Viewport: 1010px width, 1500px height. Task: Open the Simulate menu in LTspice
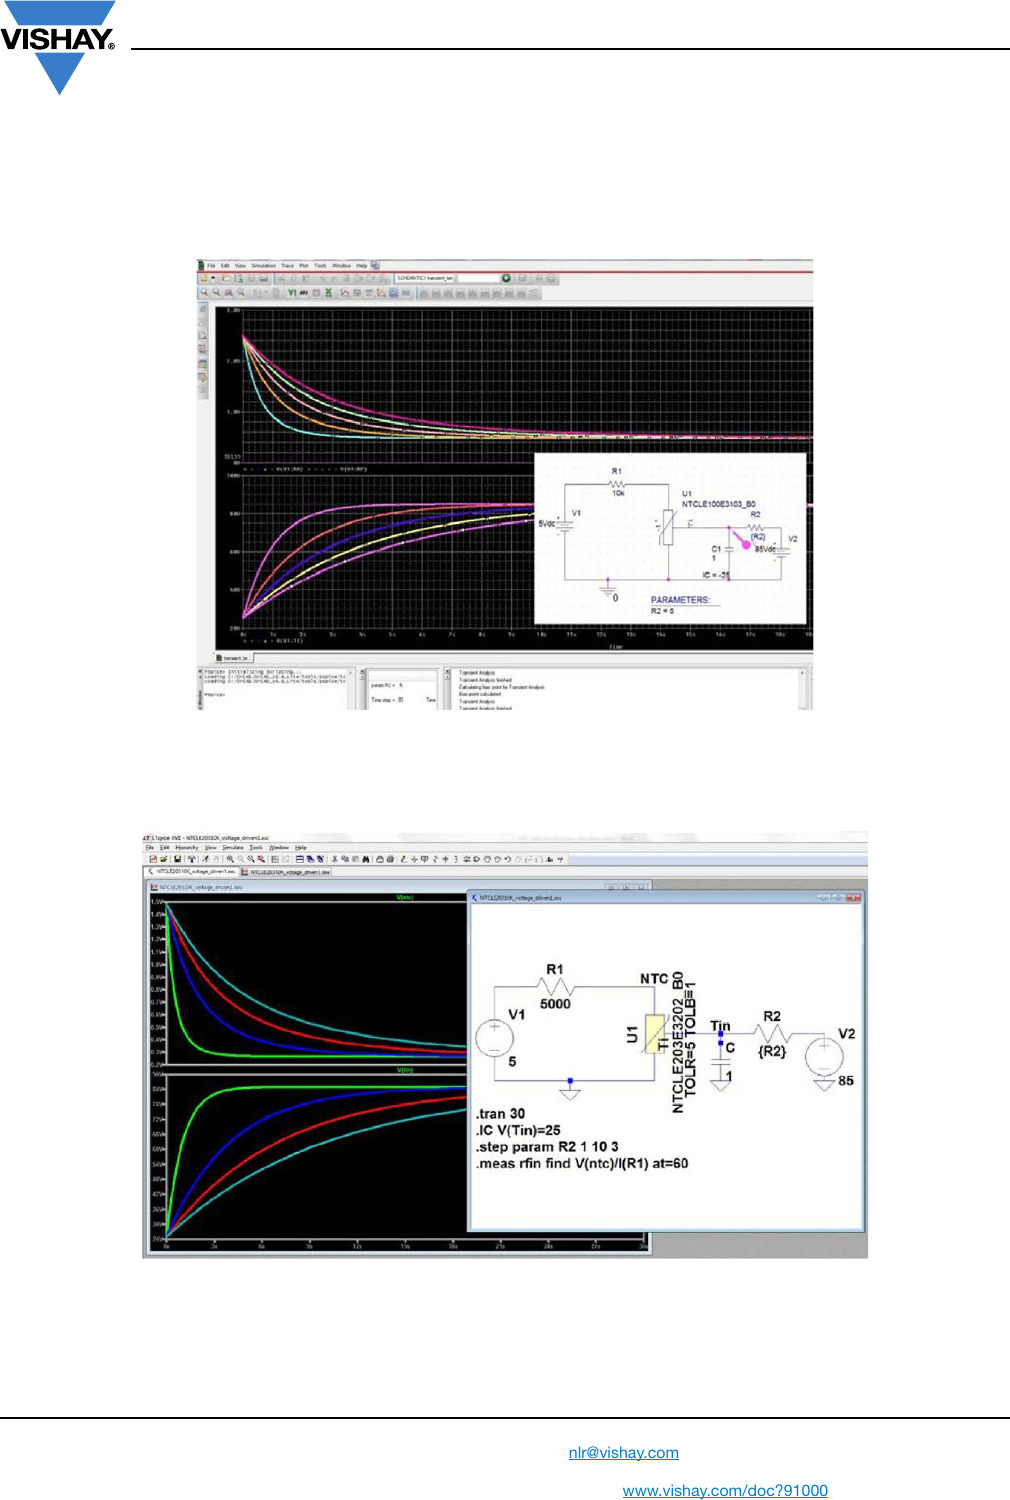[233, 847]
